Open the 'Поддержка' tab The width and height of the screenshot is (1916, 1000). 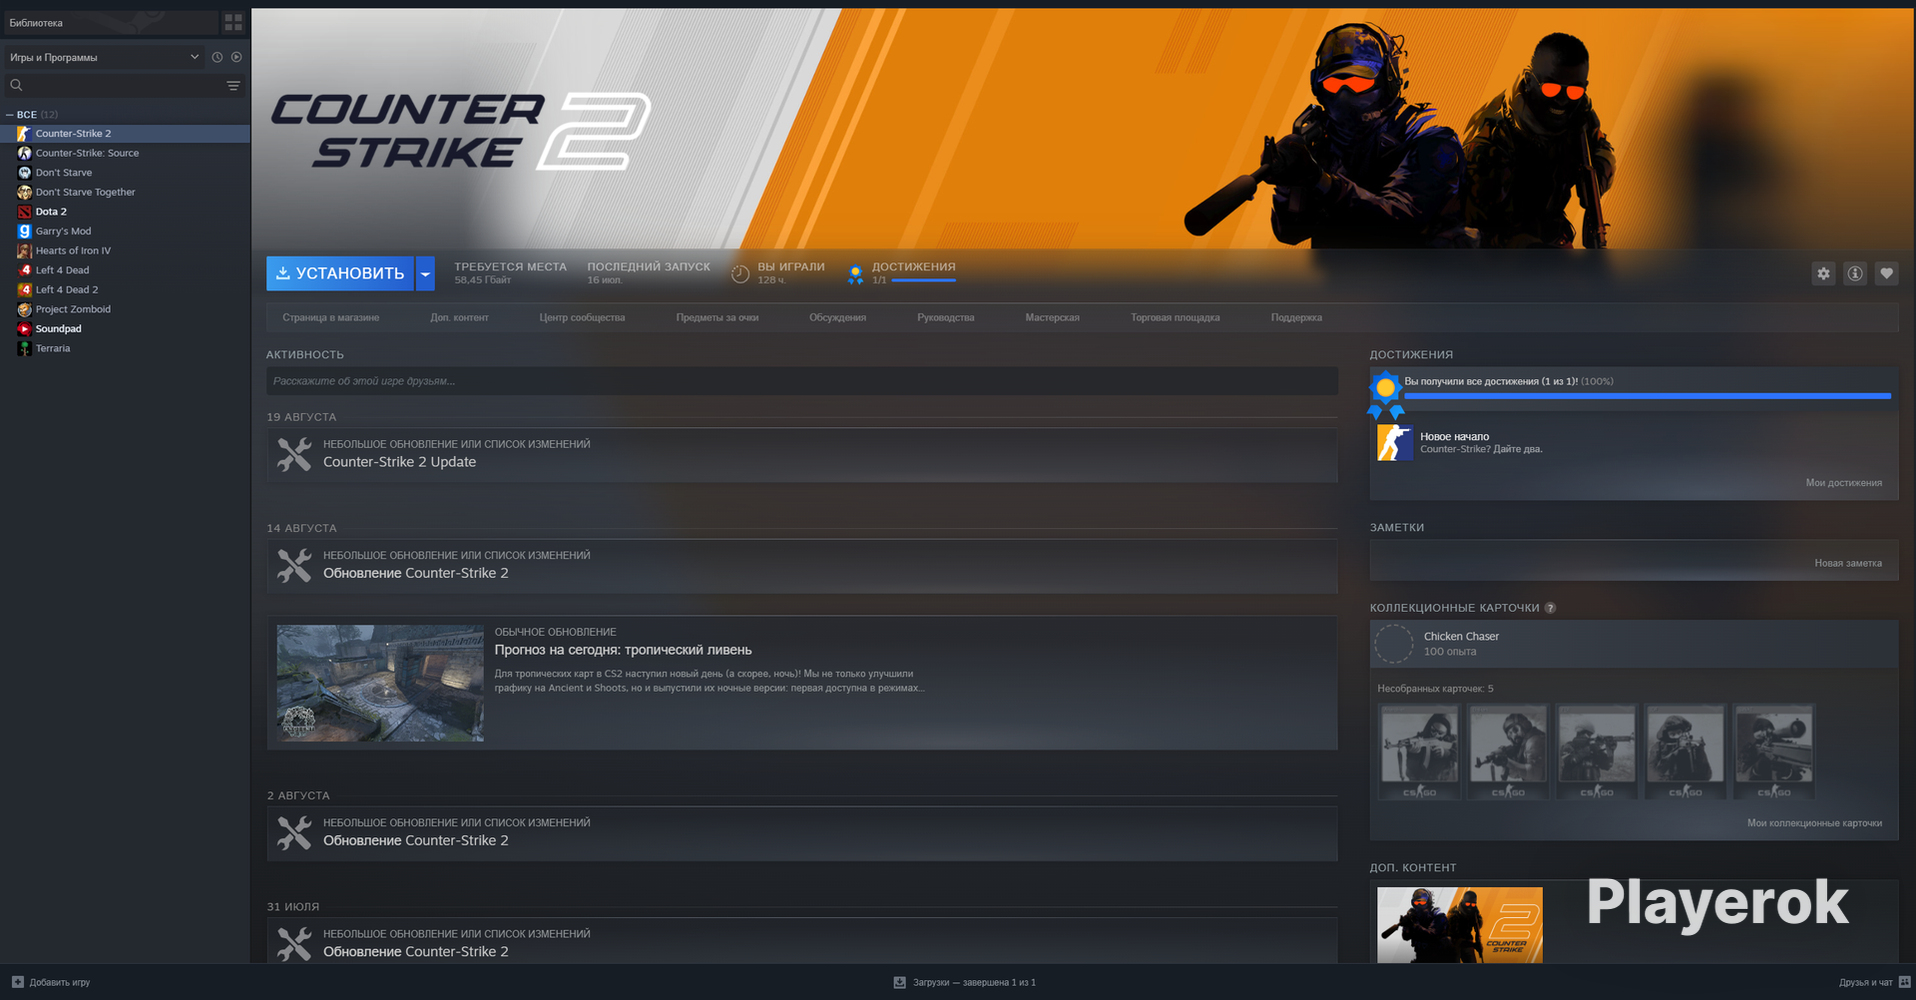pyautogui.click(x=1296, y=317)
